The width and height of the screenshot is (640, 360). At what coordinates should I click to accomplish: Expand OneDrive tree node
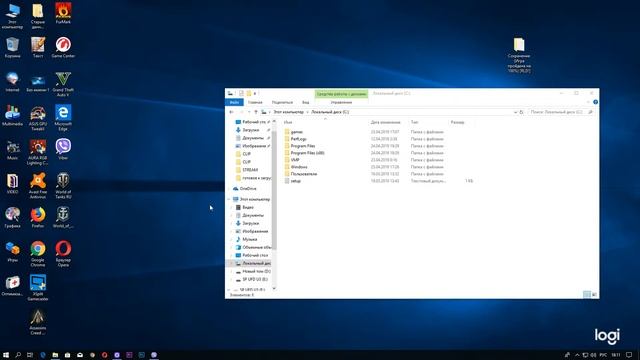coord(229,189)
